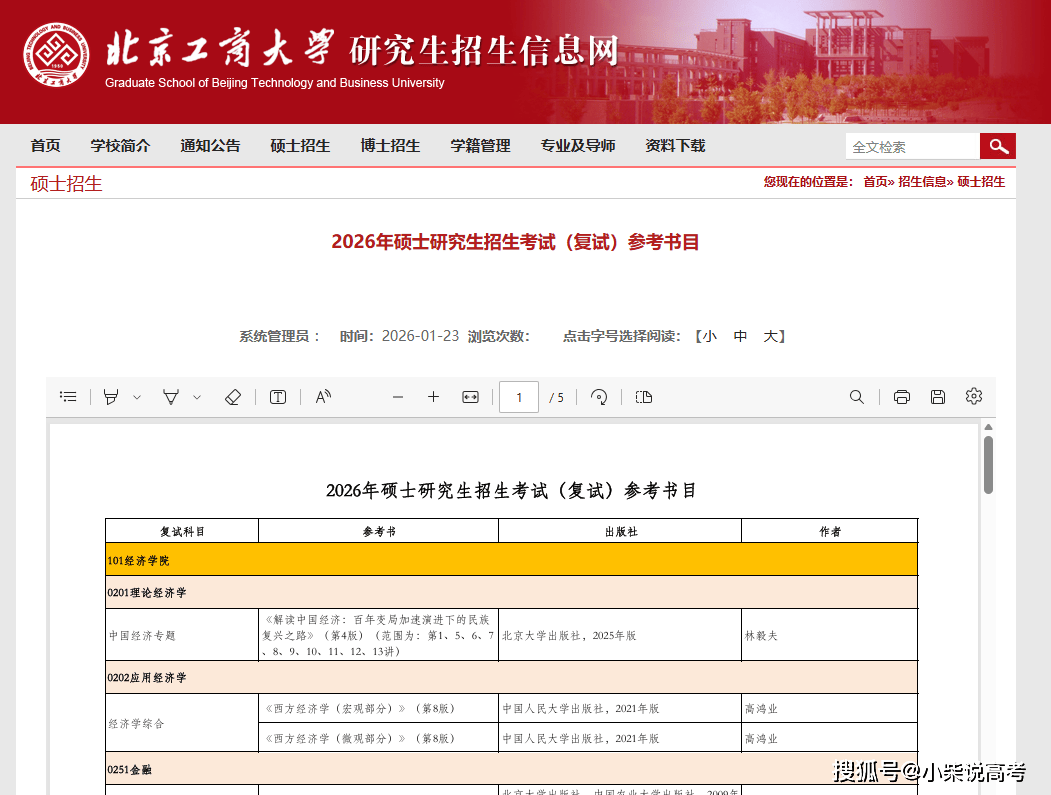The height and width of the screenshot is (795, 1051).
Task: Follow the 首页 breadcrumb link
Action: point(874,182)
